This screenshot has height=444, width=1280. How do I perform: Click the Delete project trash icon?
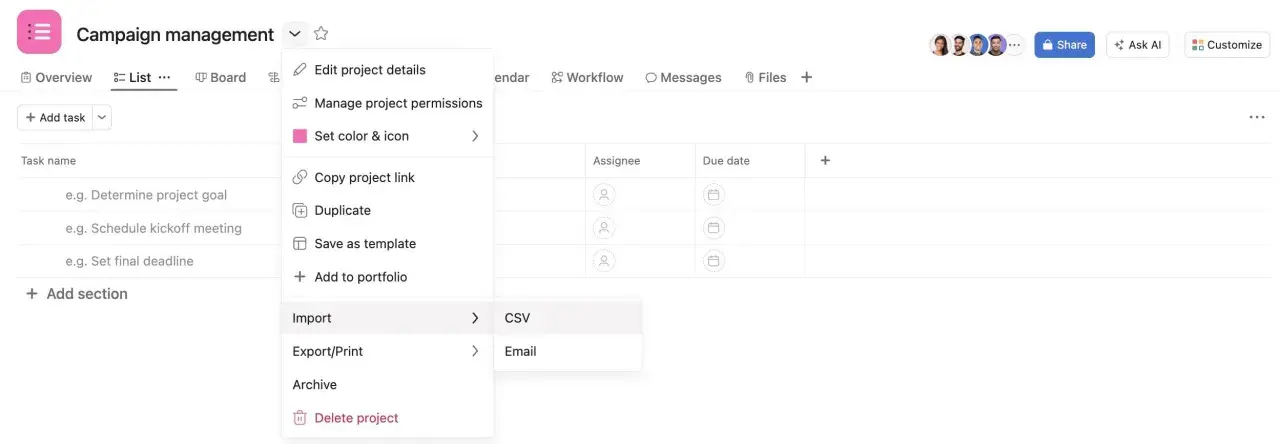coord(299,418)
